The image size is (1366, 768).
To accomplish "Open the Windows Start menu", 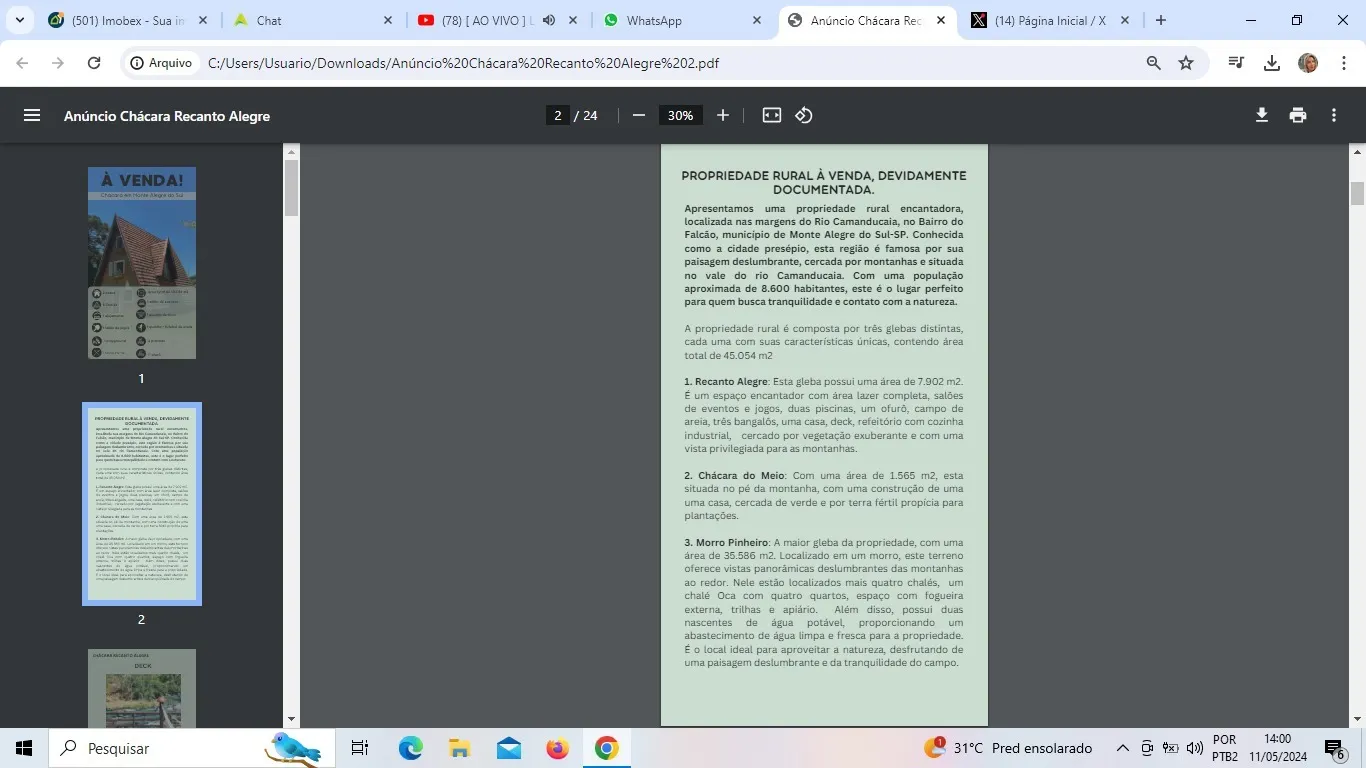I will click(24, 748).
